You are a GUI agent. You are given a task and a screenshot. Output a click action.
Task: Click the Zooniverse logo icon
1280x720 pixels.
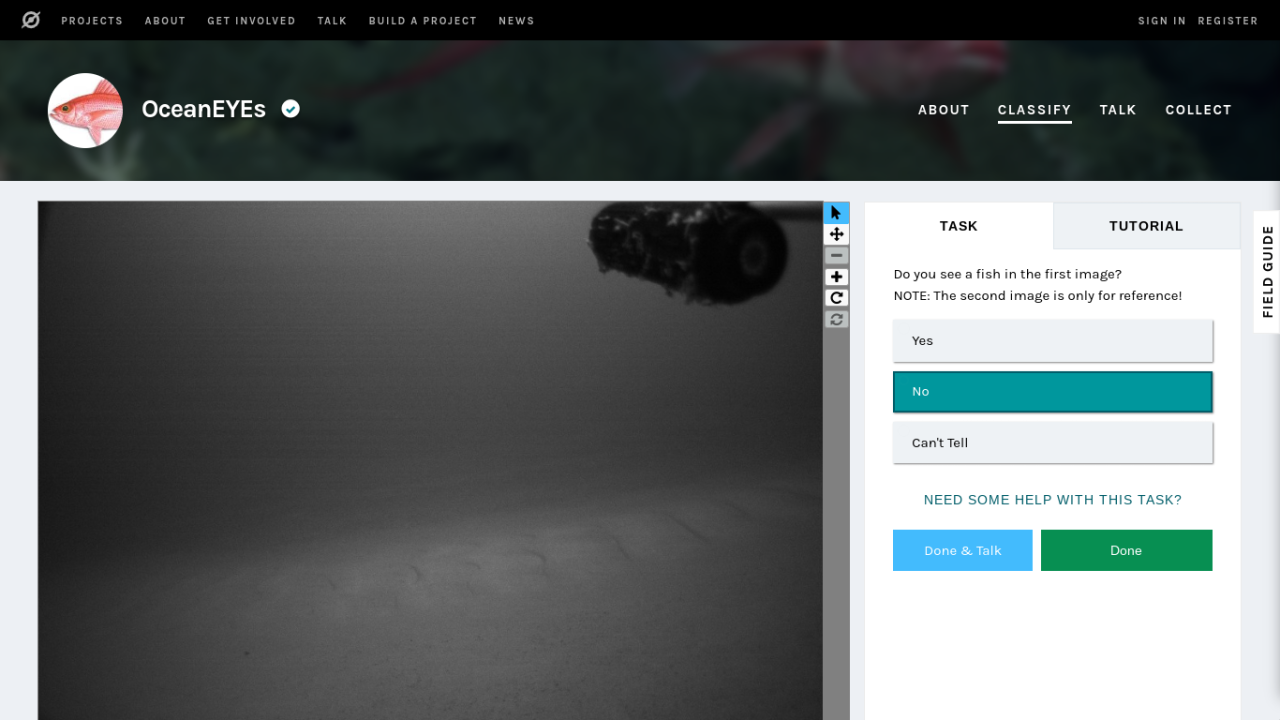[x=31, y=20]
